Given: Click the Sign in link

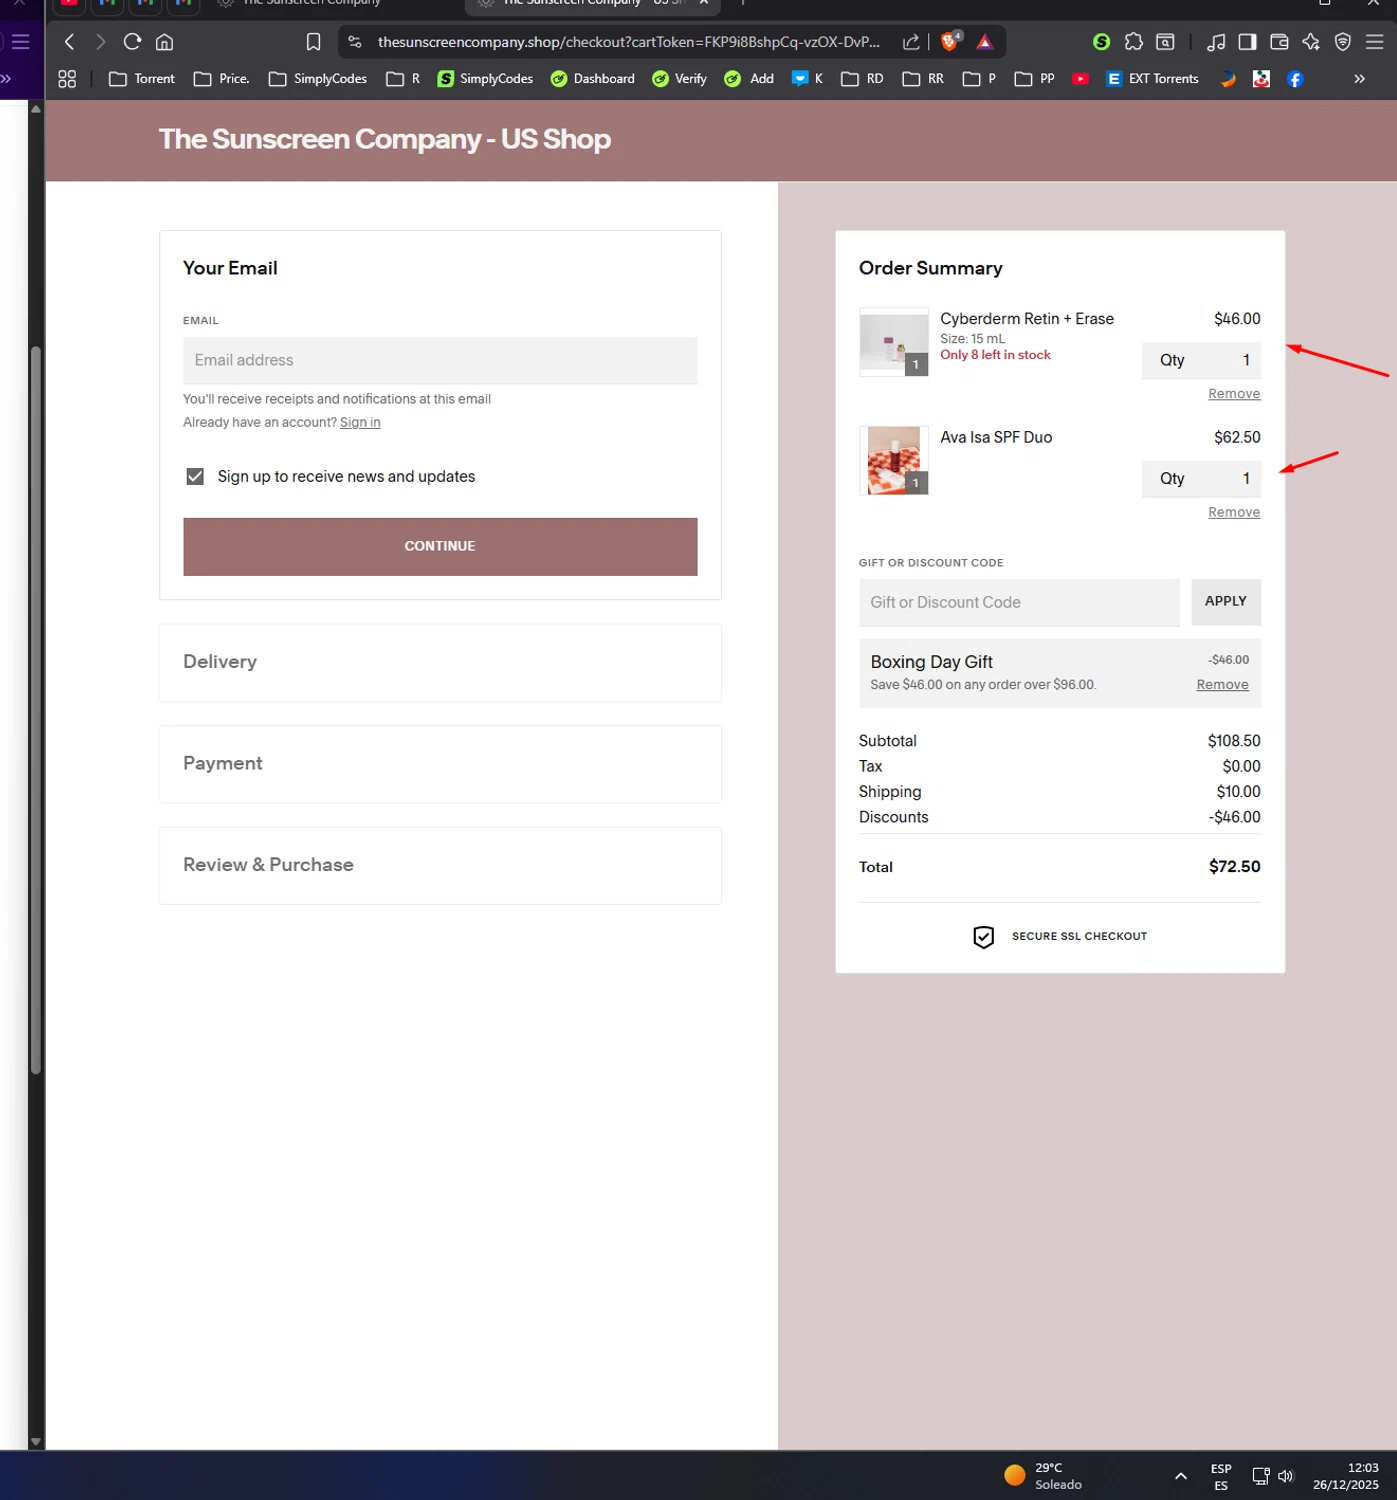Looking at the screenshot, I should click(360, 423).
